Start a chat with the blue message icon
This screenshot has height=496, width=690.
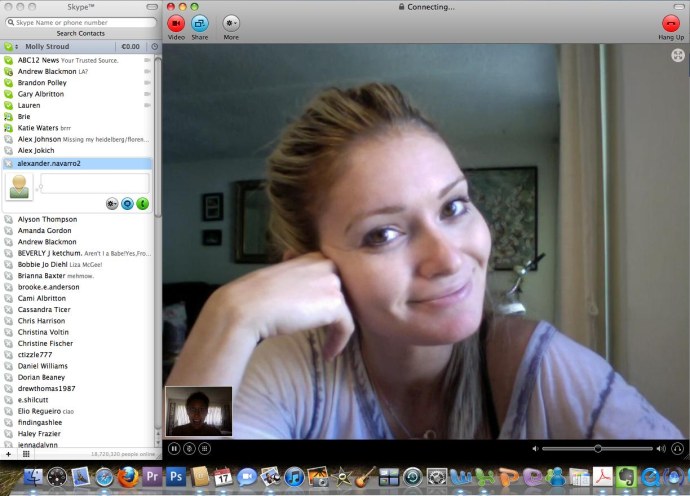tap(127, 203)
